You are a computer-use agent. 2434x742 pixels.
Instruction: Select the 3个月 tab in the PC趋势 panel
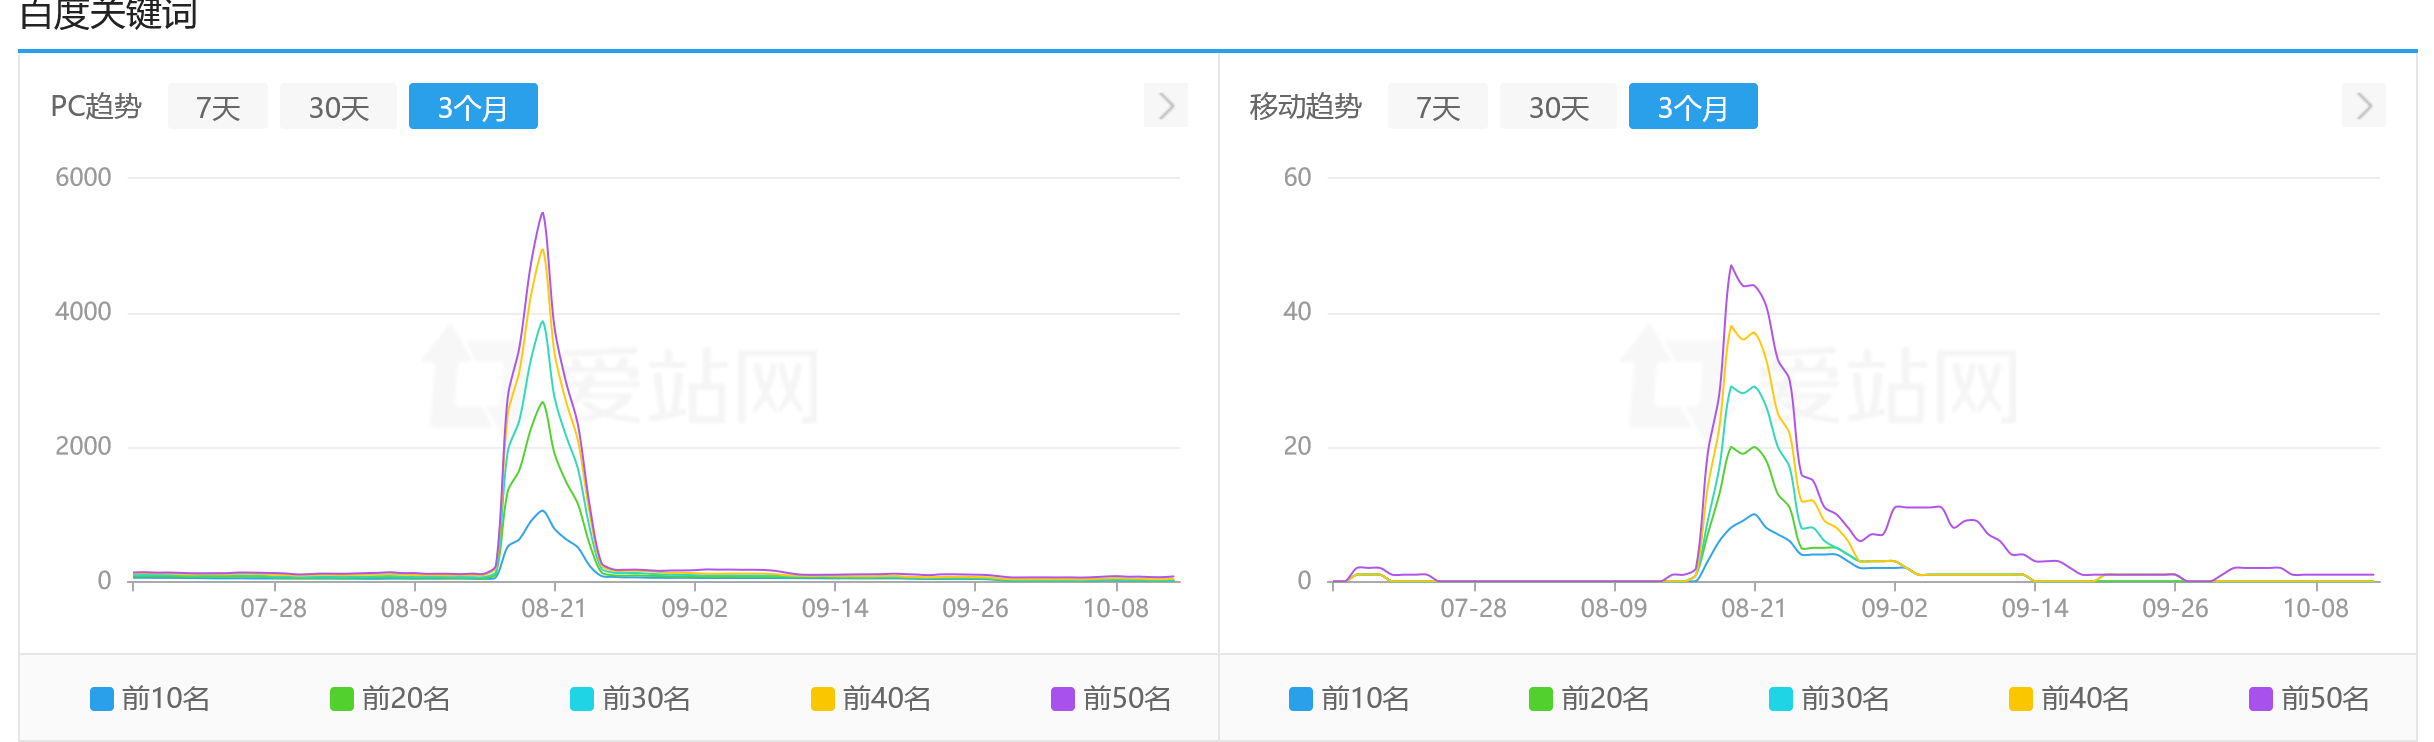473,107
